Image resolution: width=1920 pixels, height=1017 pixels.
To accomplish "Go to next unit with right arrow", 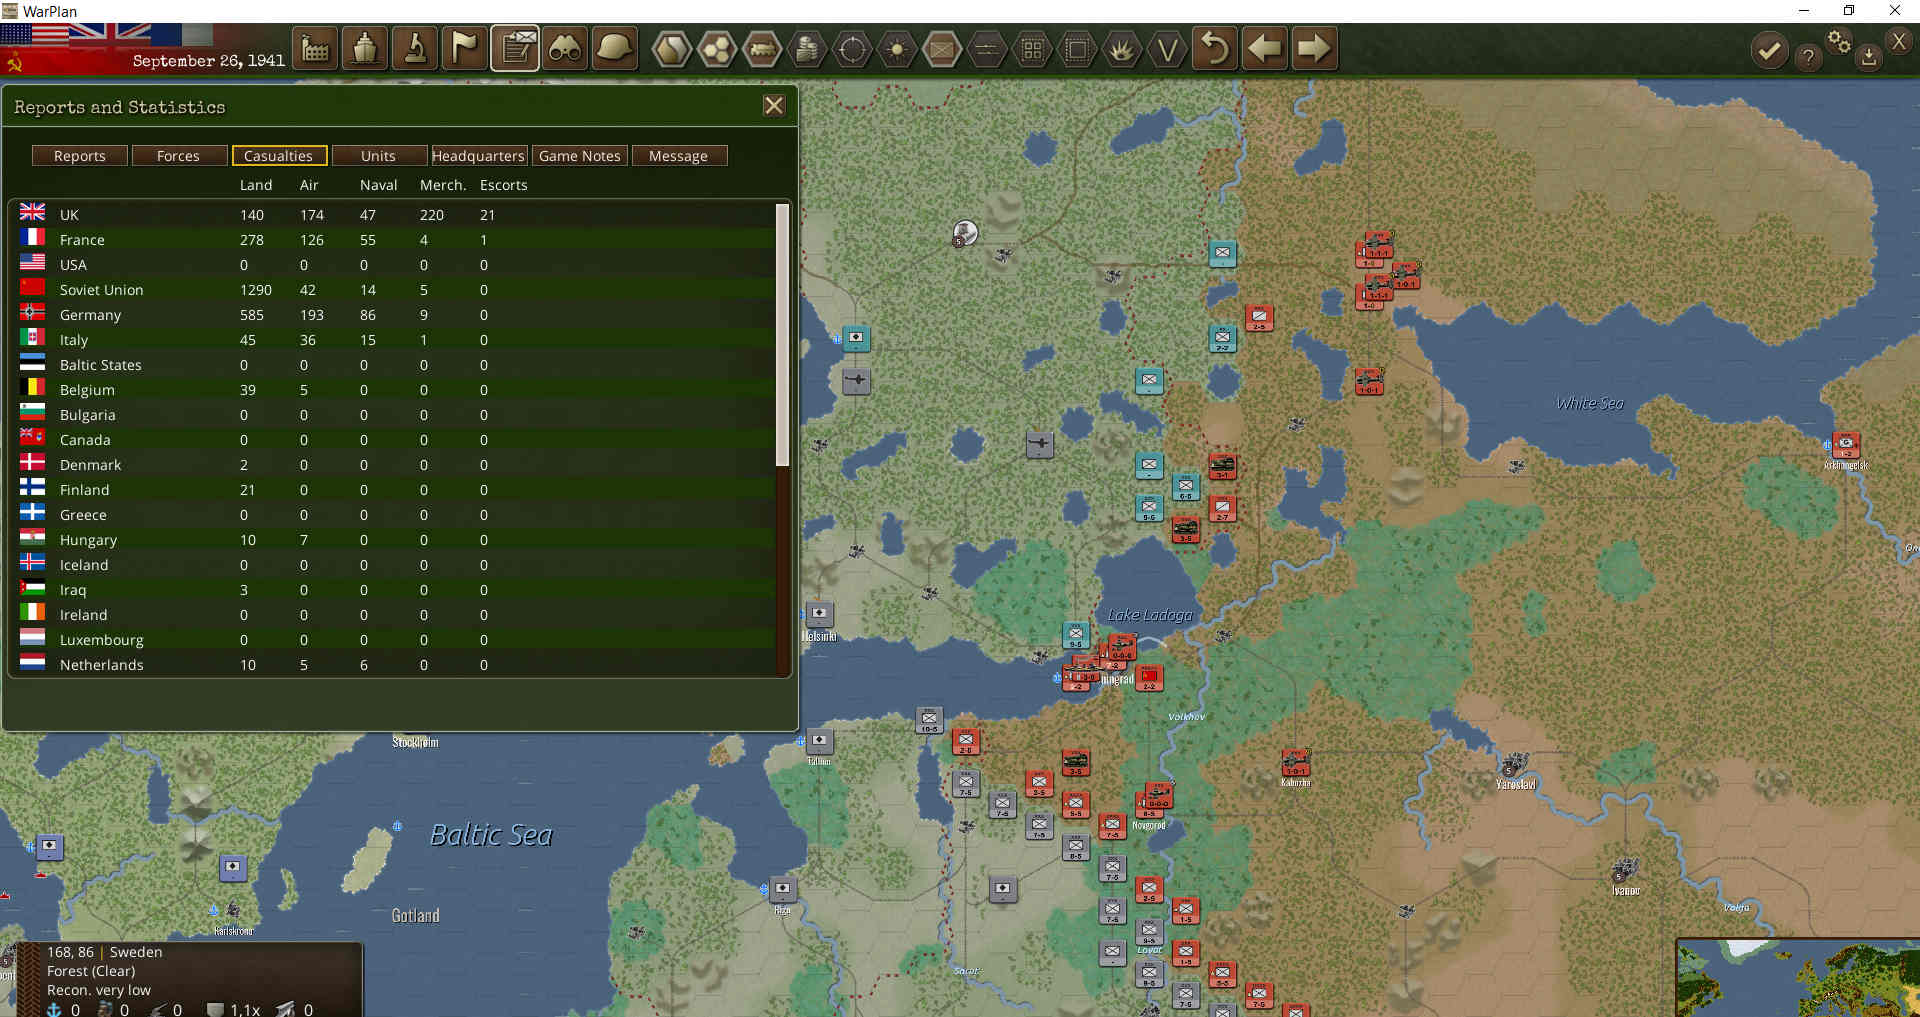I will 1314,48.
